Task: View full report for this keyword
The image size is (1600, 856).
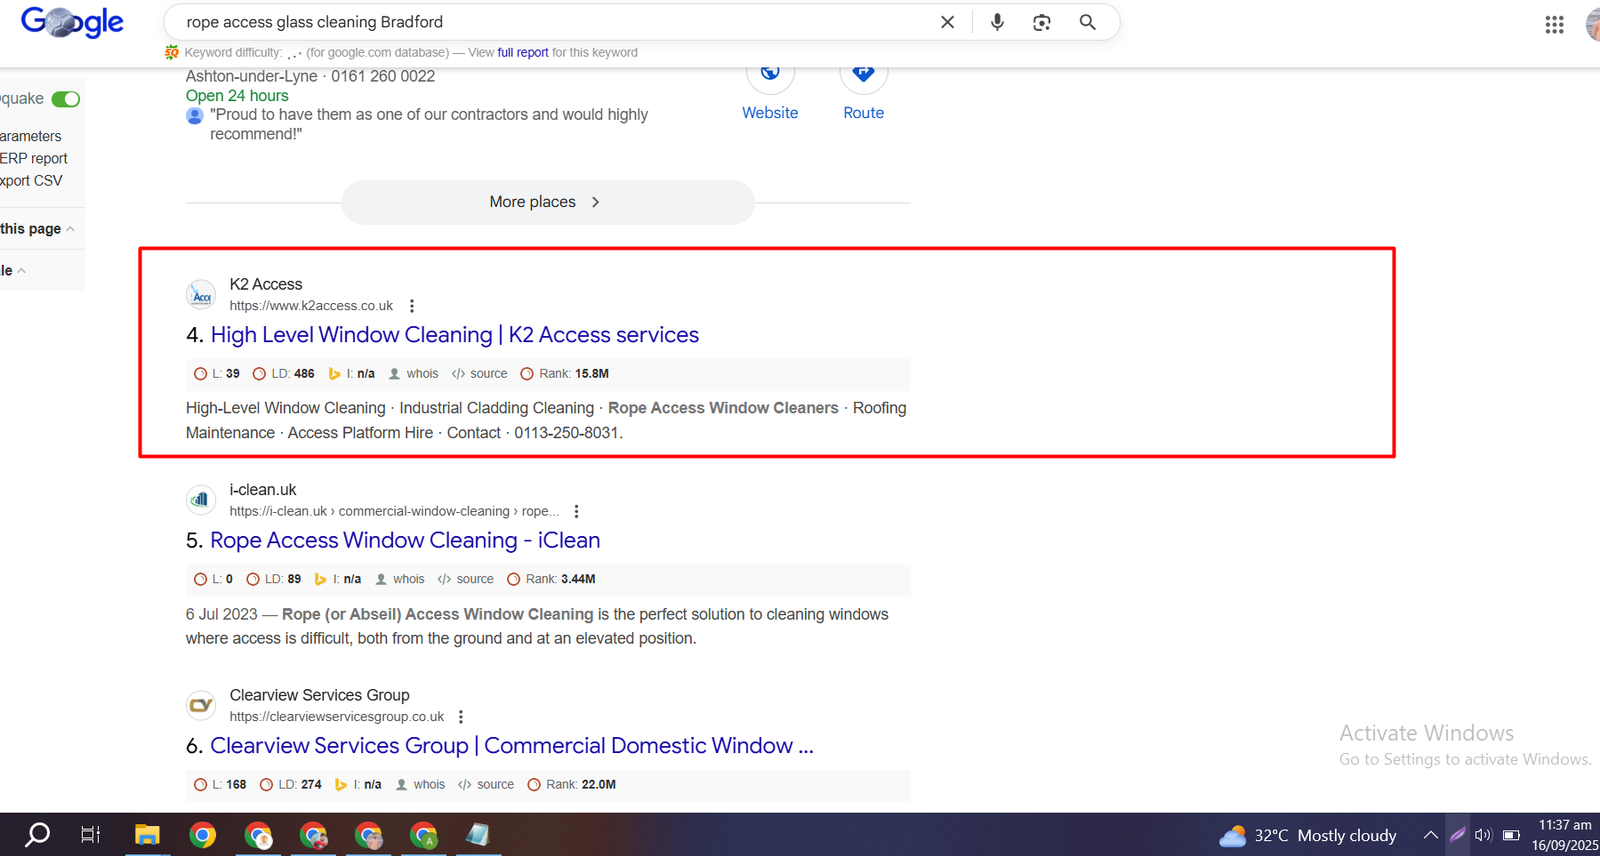Action: click(x=522, y=53)
